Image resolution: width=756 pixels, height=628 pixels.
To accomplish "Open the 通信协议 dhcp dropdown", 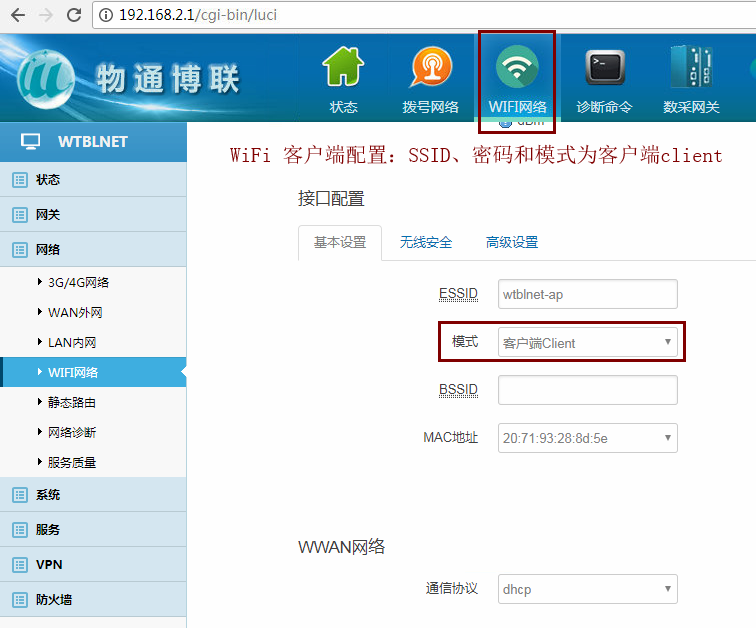I will tap(588, 589).
